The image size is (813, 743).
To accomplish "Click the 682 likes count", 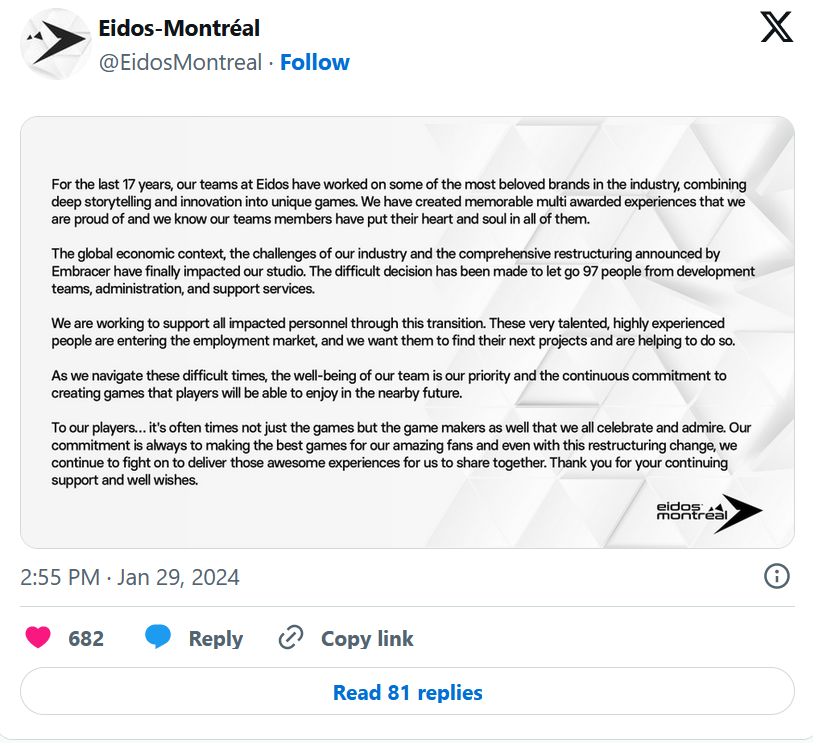I will pos(86,638).
